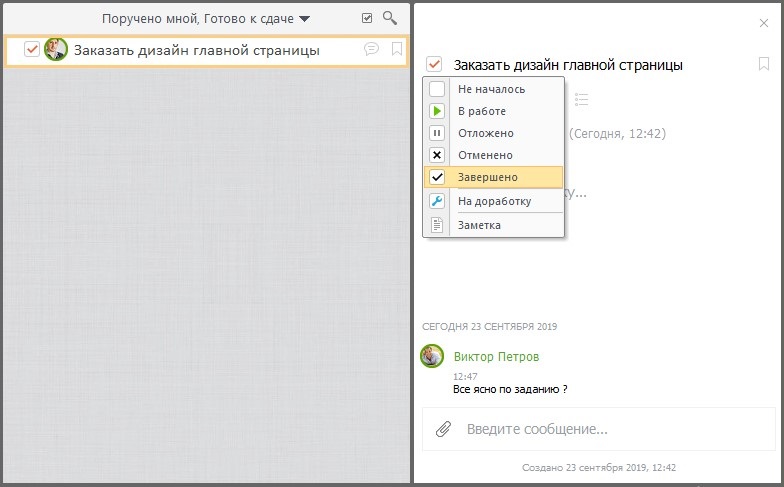This screenshot has width=784, height=487.
Task: Click the assignee avatar in task row
Action: tap(56, 50)
